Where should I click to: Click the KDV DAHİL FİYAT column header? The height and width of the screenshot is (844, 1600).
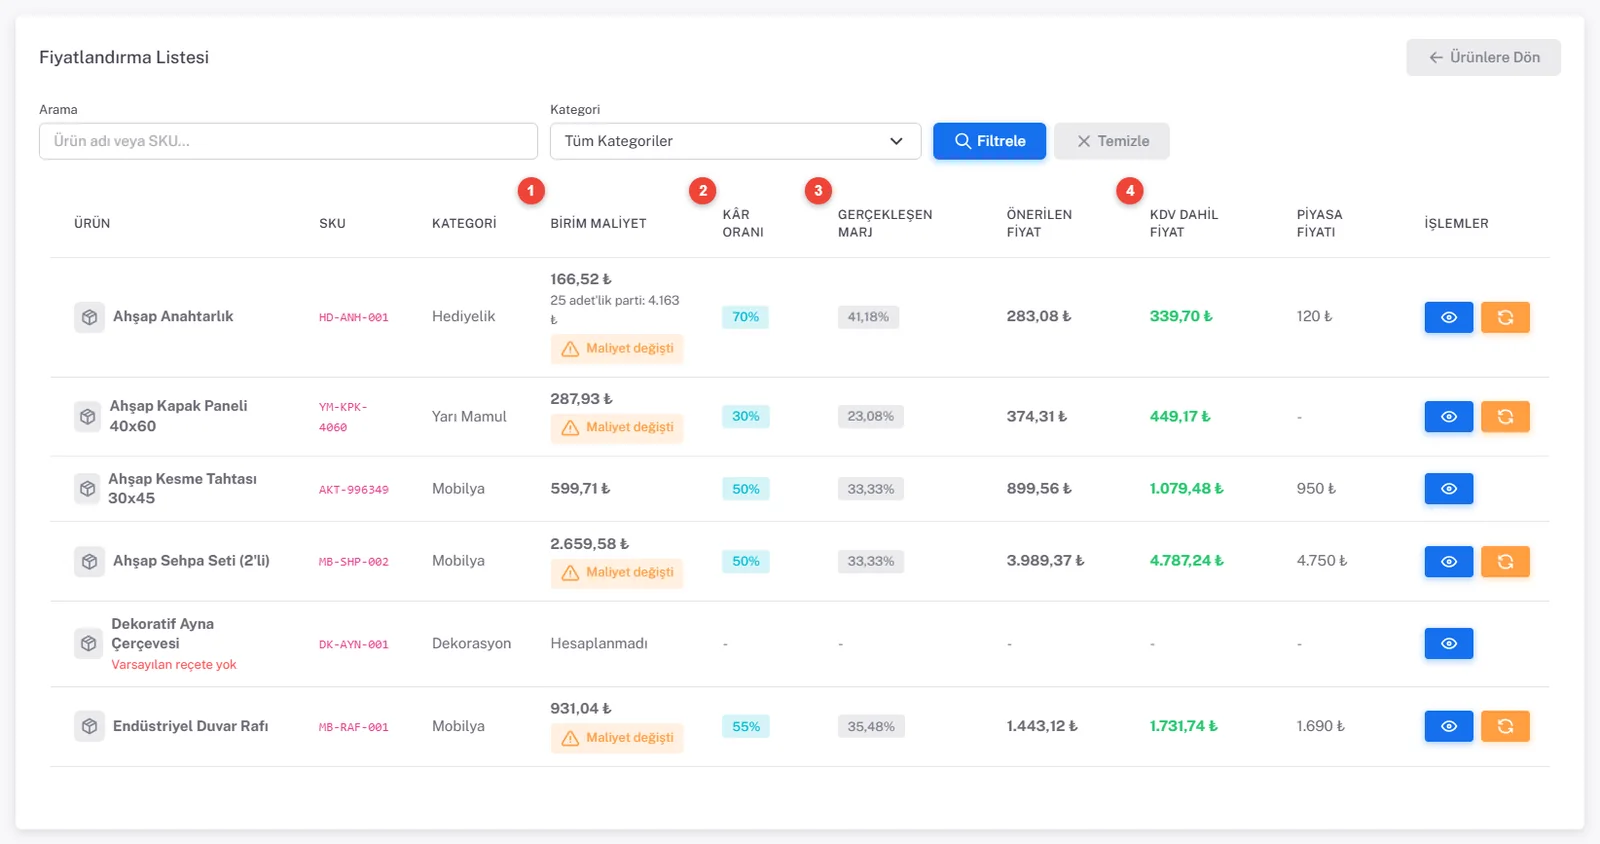pyautogui.click(x=1184, y=223)
